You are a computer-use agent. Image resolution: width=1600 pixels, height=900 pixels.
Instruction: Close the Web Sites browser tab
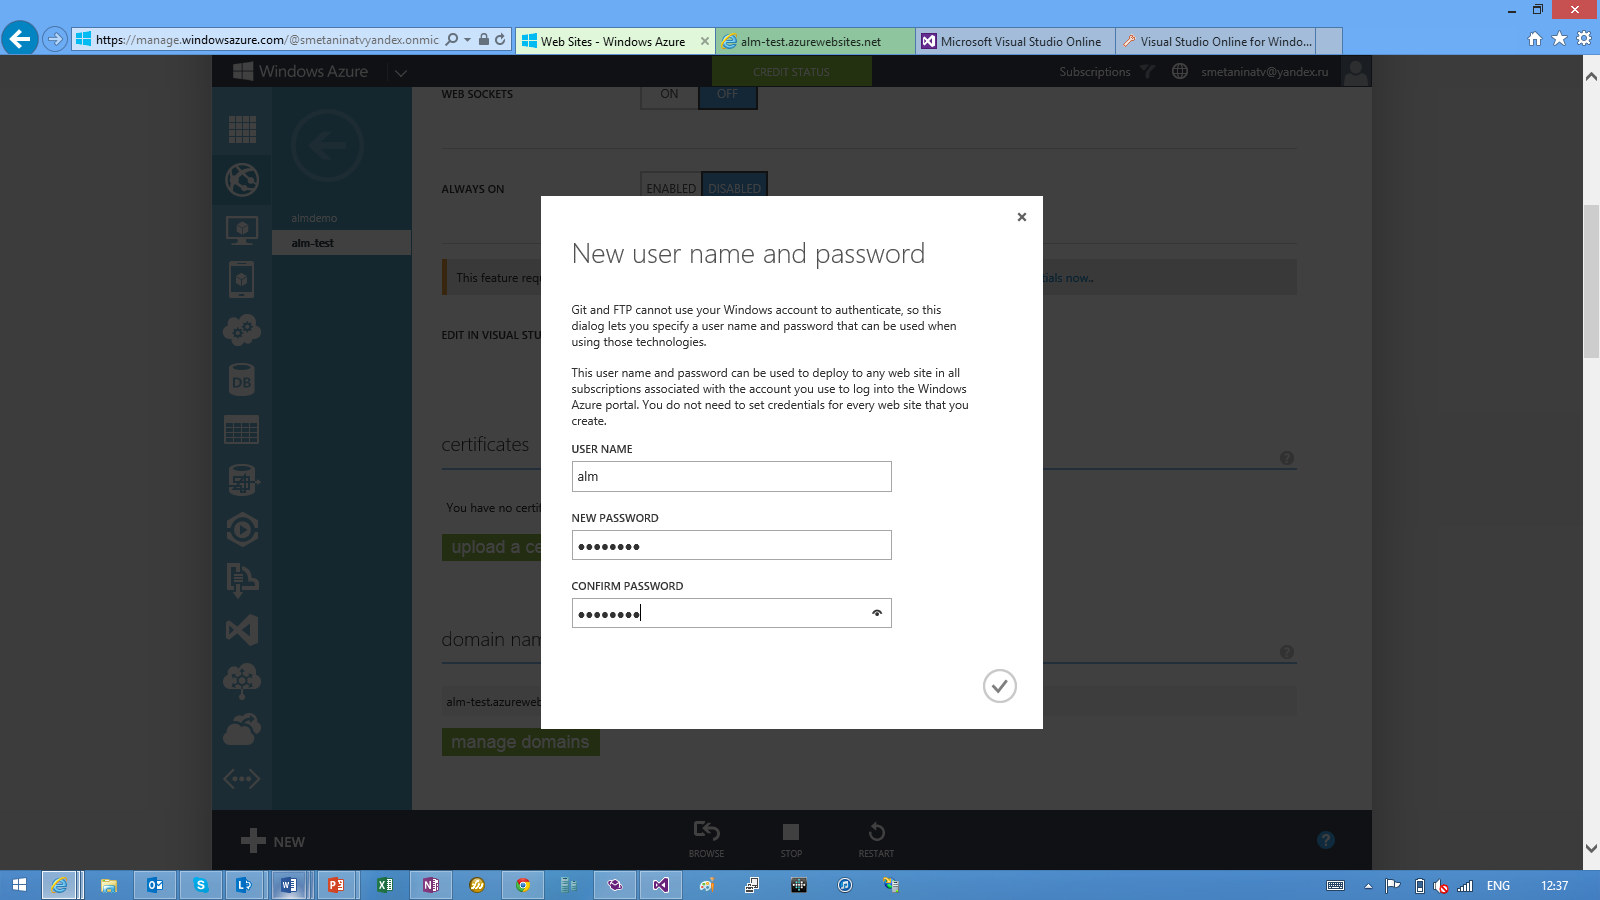[705, 41]
